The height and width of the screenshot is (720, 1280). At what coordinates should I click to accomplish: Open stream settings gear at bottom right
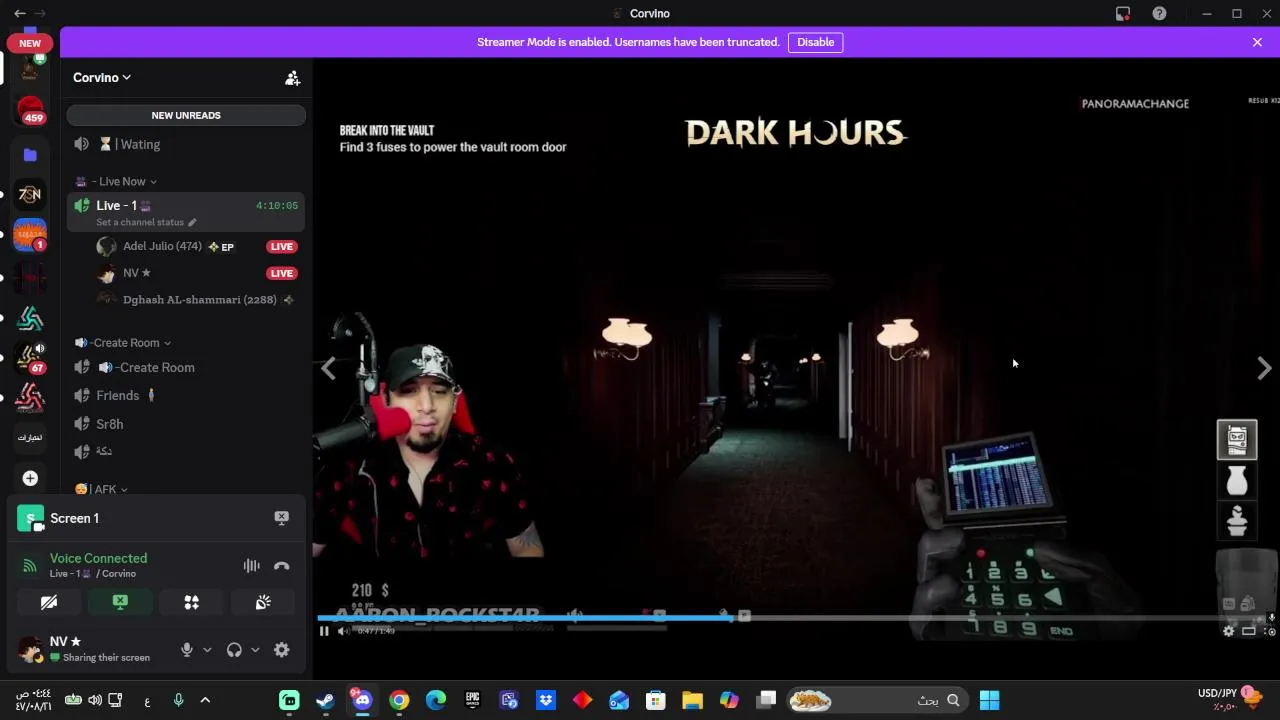click(x=1229, y=631)
